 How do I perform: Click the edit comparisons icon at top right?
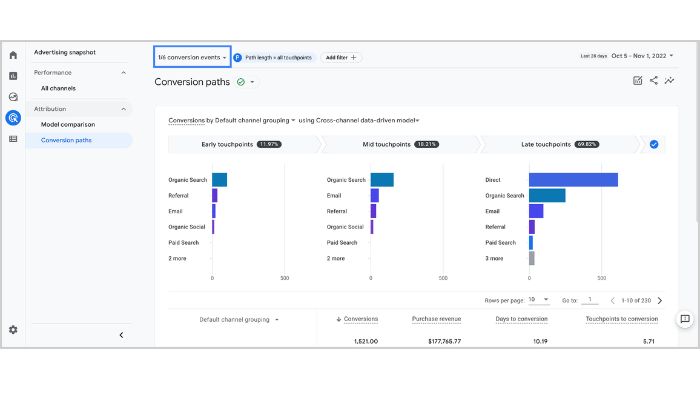tap(638, 81)
